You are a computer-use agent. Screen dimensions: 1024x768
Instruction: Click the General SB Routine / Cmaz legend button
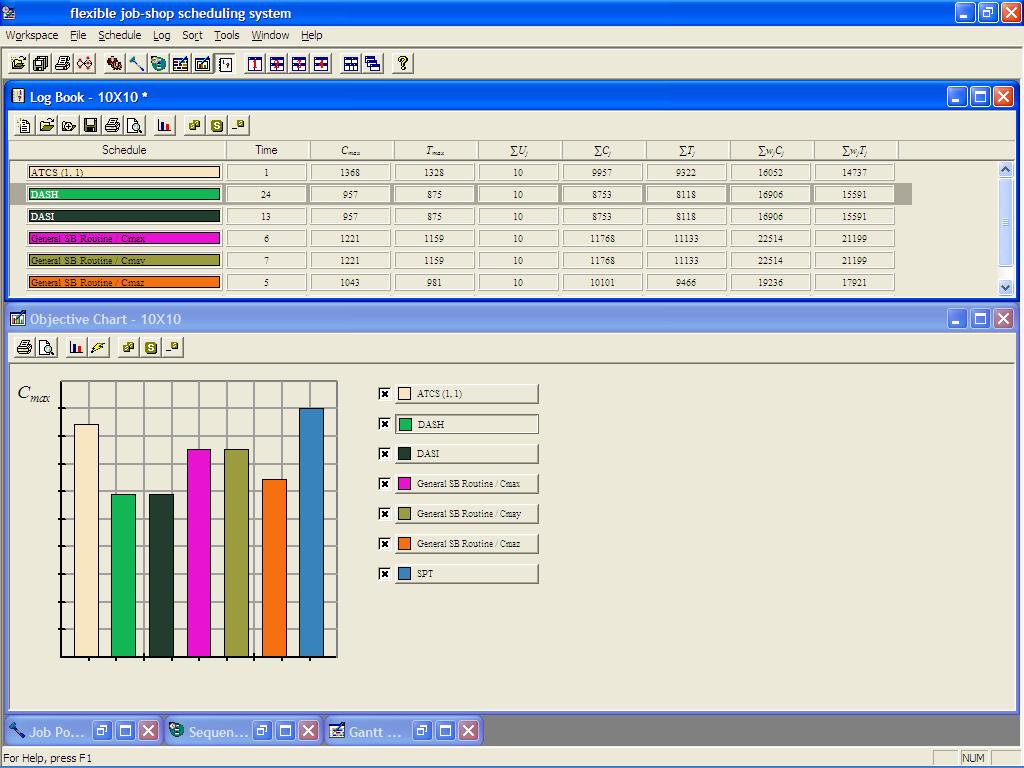(468, 544)
